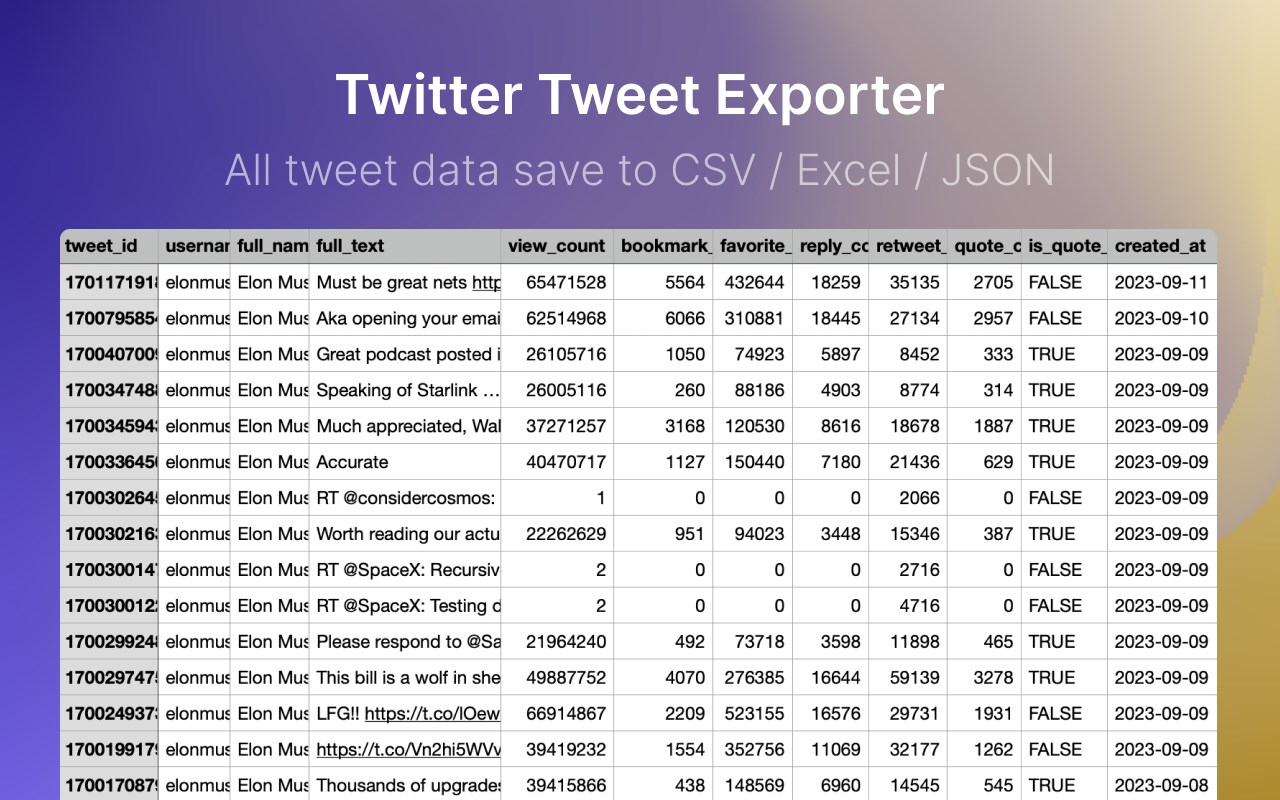Select the 2023-09-11 created_at cell
Screen dimensions: 1280x800
pyautogui.click(x=1161, y=283)
